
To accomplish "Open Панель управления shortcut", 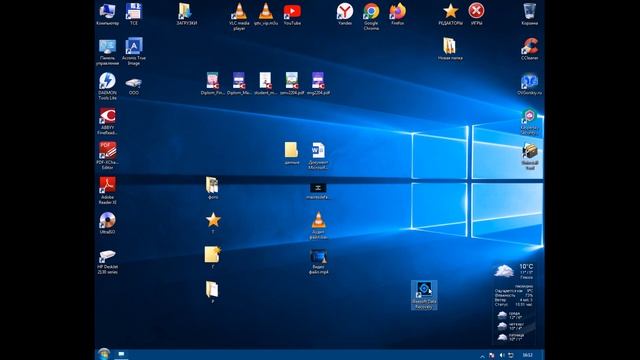I will [107, 52].
